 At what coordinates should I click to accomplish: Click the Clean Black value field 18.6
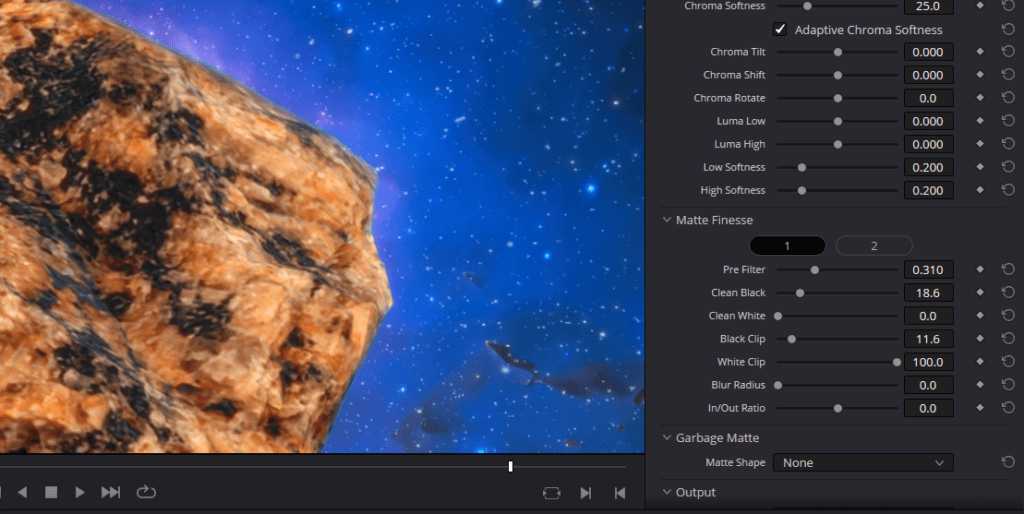929,293
